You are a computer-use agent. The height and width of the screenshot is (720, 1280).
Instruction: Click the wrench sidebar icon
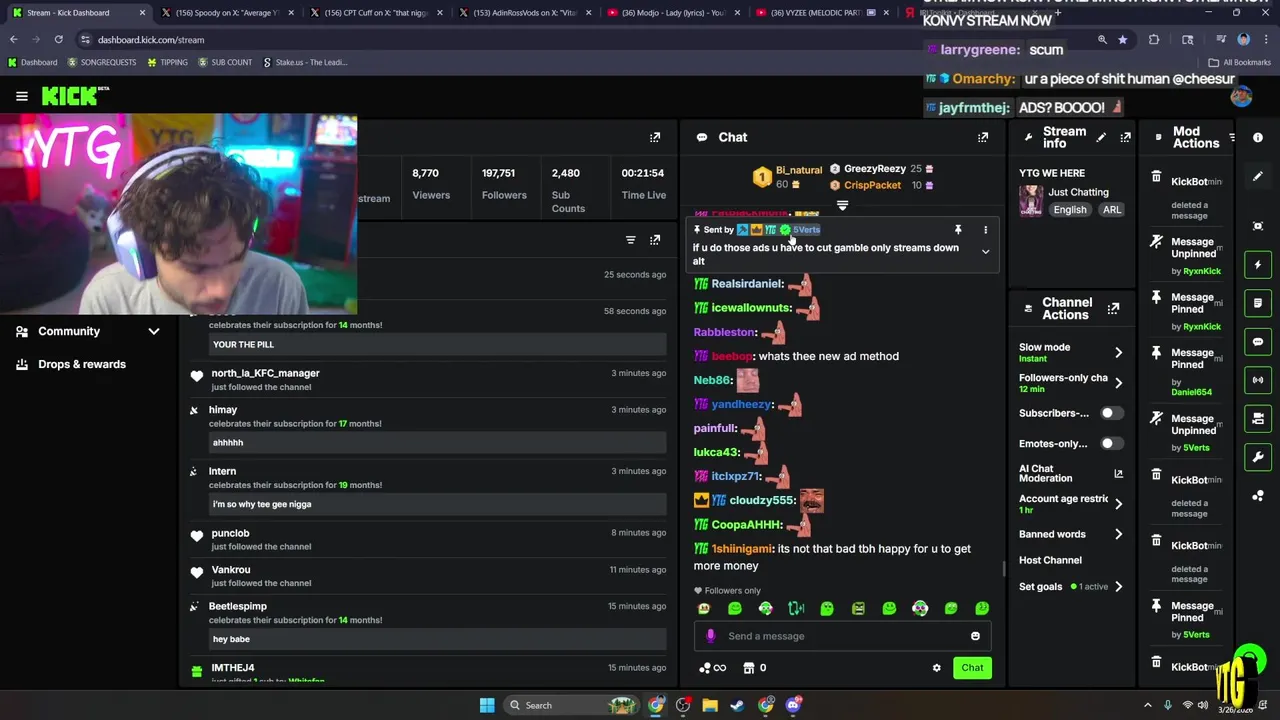(x=1258, y=457)
